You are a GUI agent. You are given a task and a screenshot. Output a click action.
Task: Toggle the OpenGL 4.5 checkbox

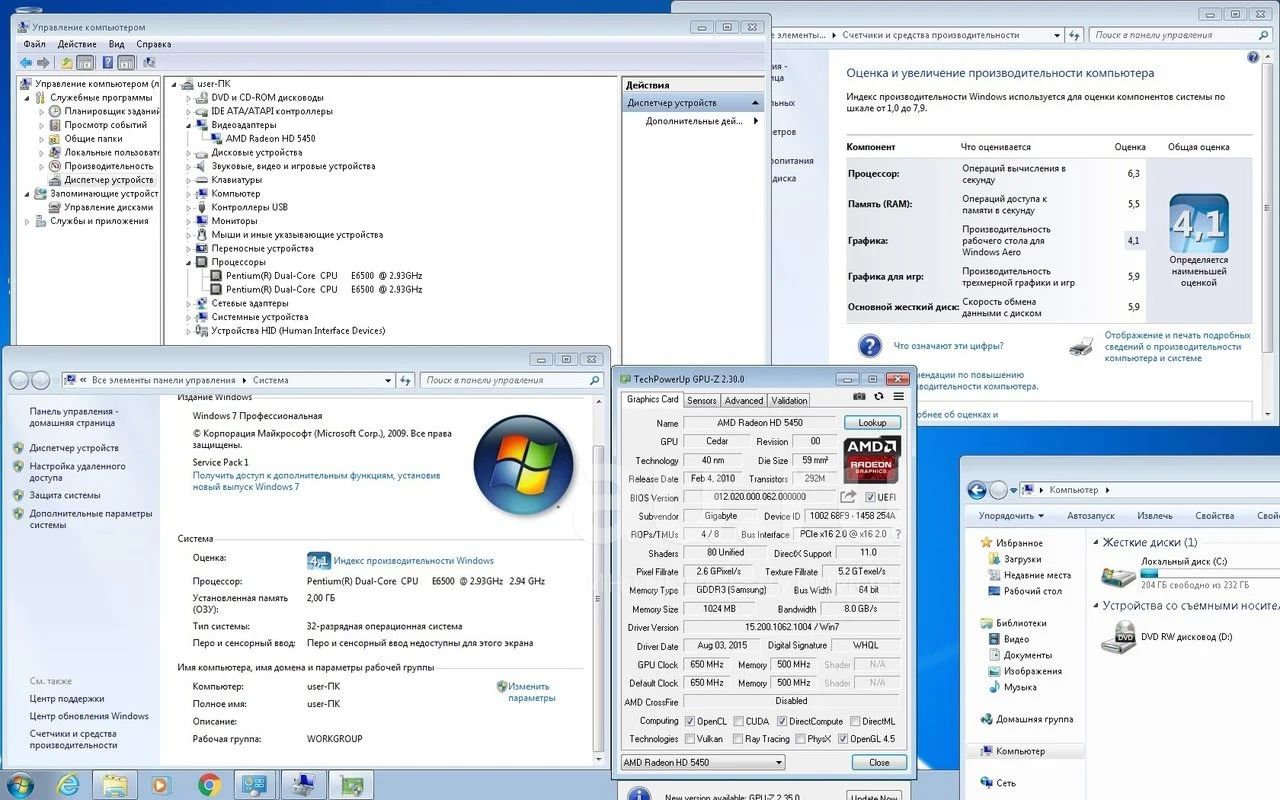(842, 739)
